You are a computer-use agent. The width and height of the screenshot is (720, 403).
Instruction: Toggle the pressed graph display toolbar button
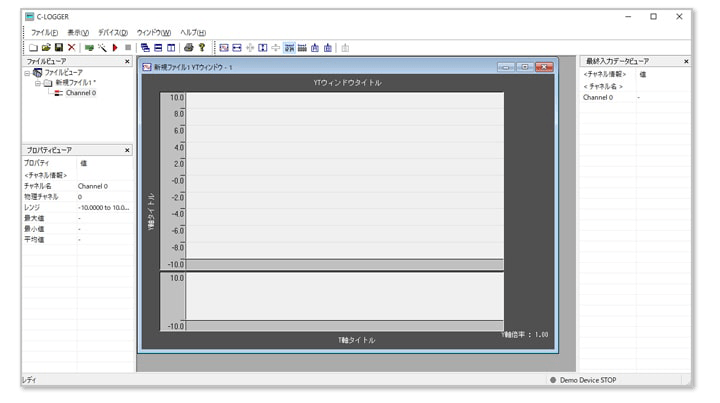coord(289,47)
